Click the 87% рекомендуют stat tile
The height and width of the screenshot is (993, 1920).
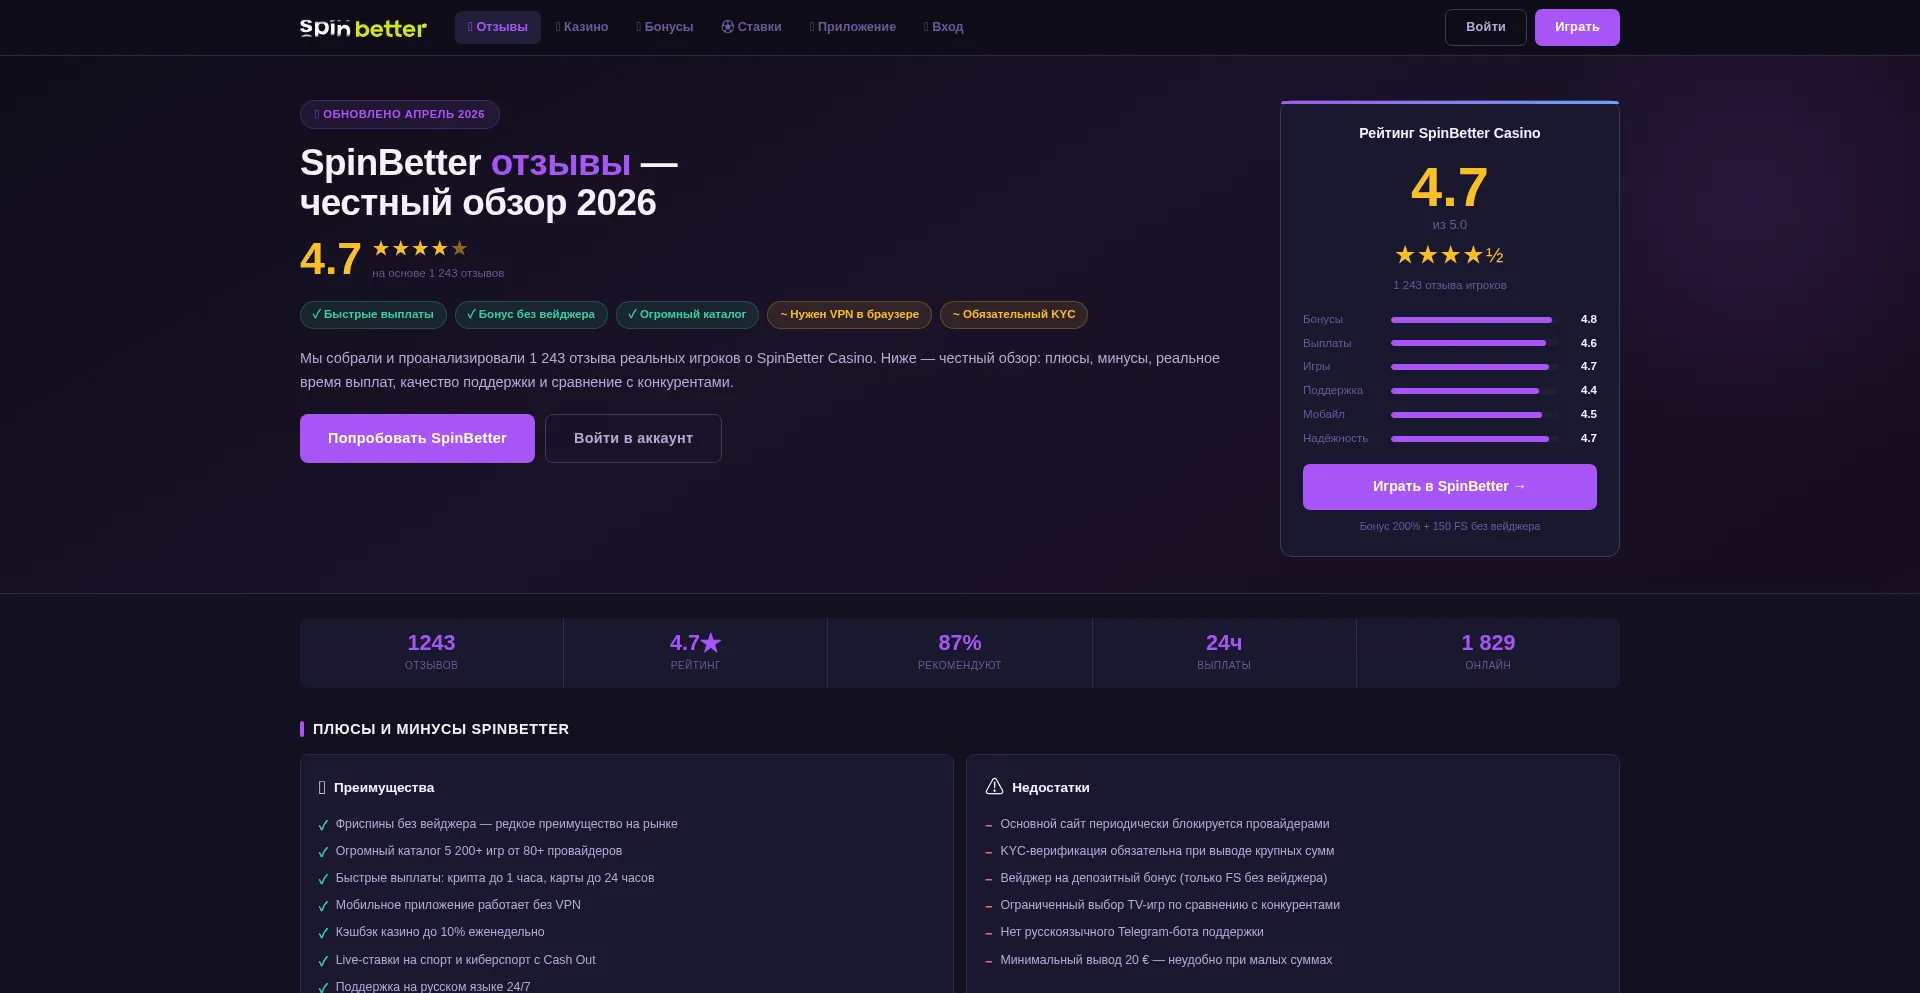960,653
